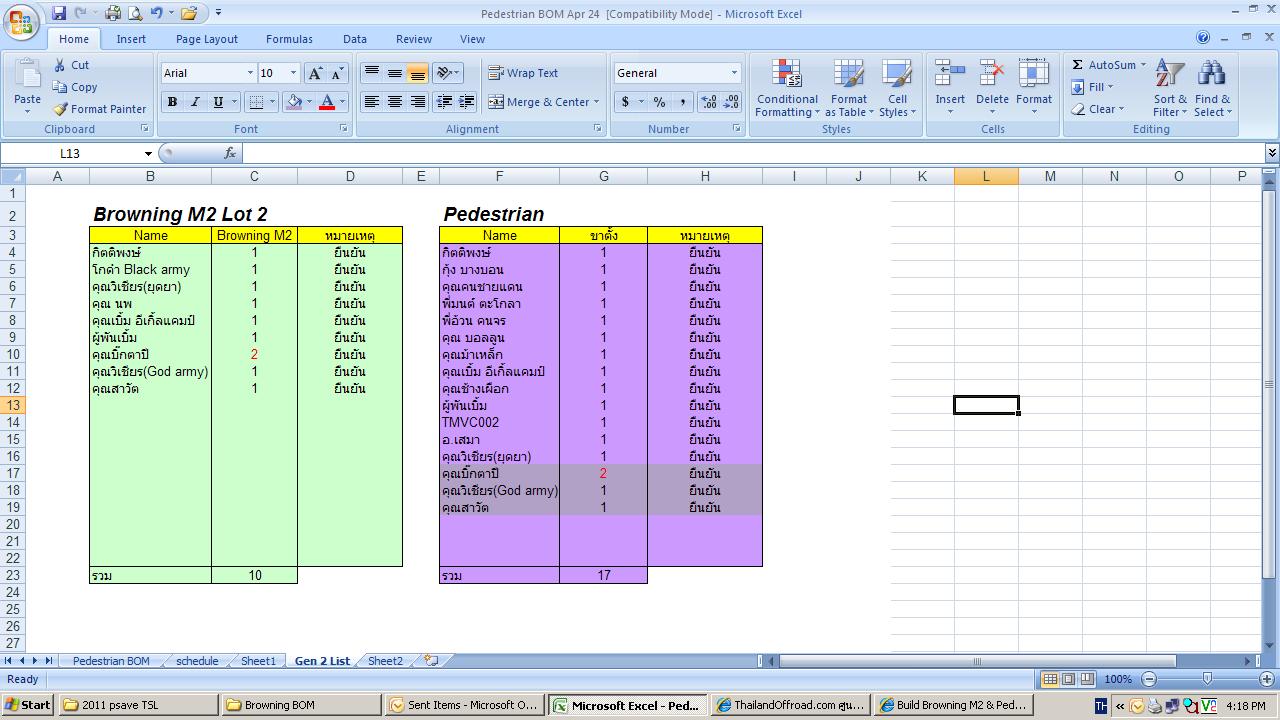This screenshot has width=1280, height=720.
Task: Open the font name Arial dropdown
Action: point(250,73)
